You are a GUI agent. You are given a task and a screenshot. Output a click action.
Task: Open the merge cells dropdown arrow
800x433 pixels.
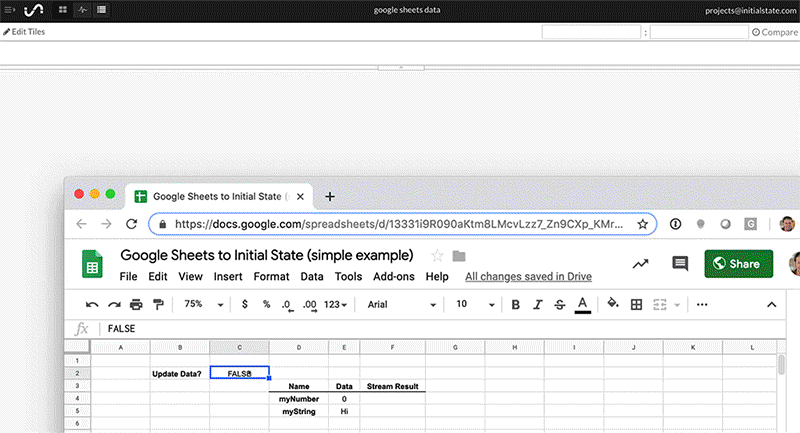pyautogui.click(x=677, y=305)
